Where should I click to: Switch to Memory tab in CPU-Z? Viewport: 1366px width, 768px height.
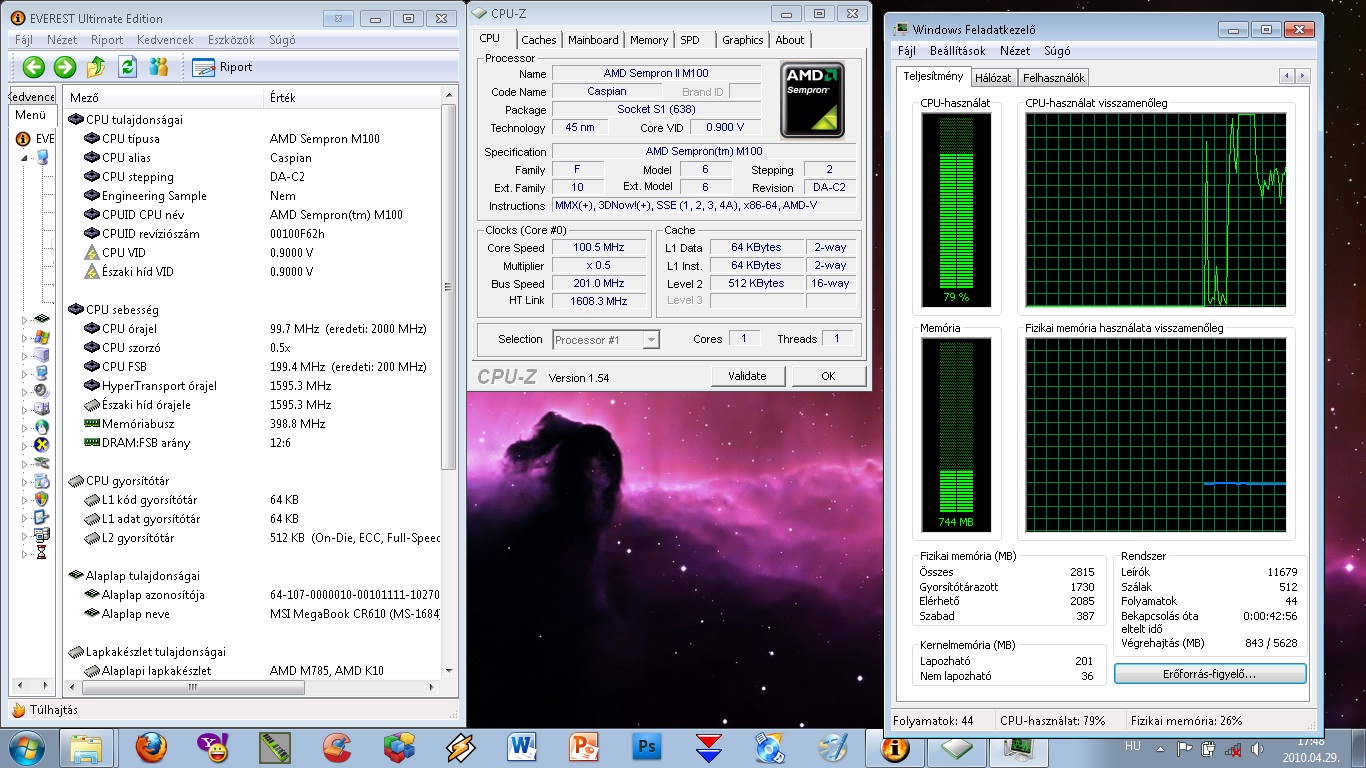pos(649,40)
